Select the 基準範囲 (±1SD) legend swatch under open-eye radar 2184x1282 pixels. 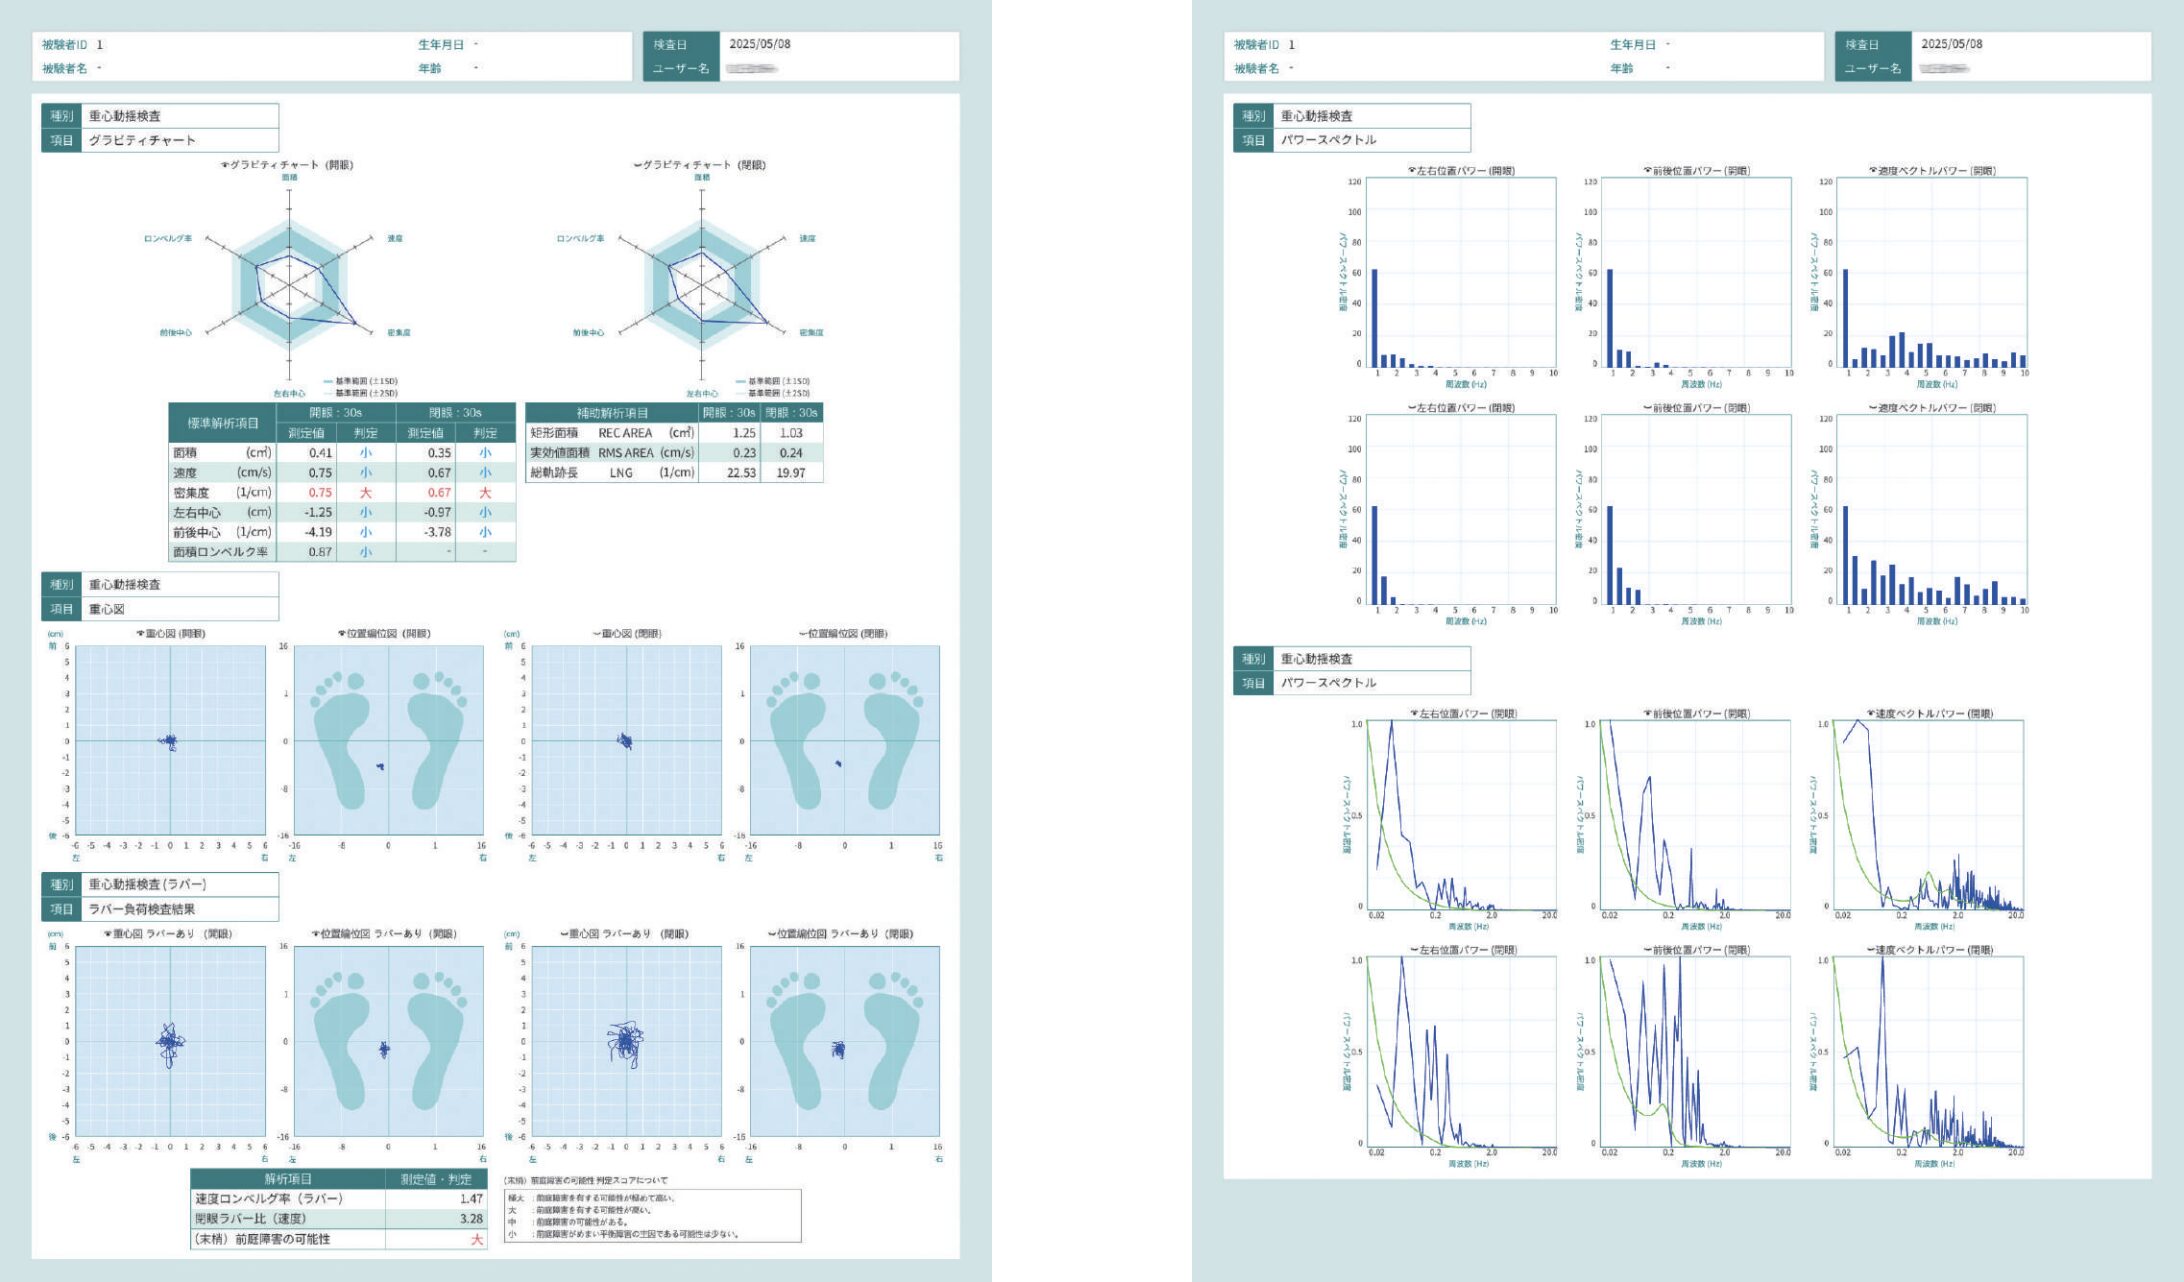tap(328, 381)
